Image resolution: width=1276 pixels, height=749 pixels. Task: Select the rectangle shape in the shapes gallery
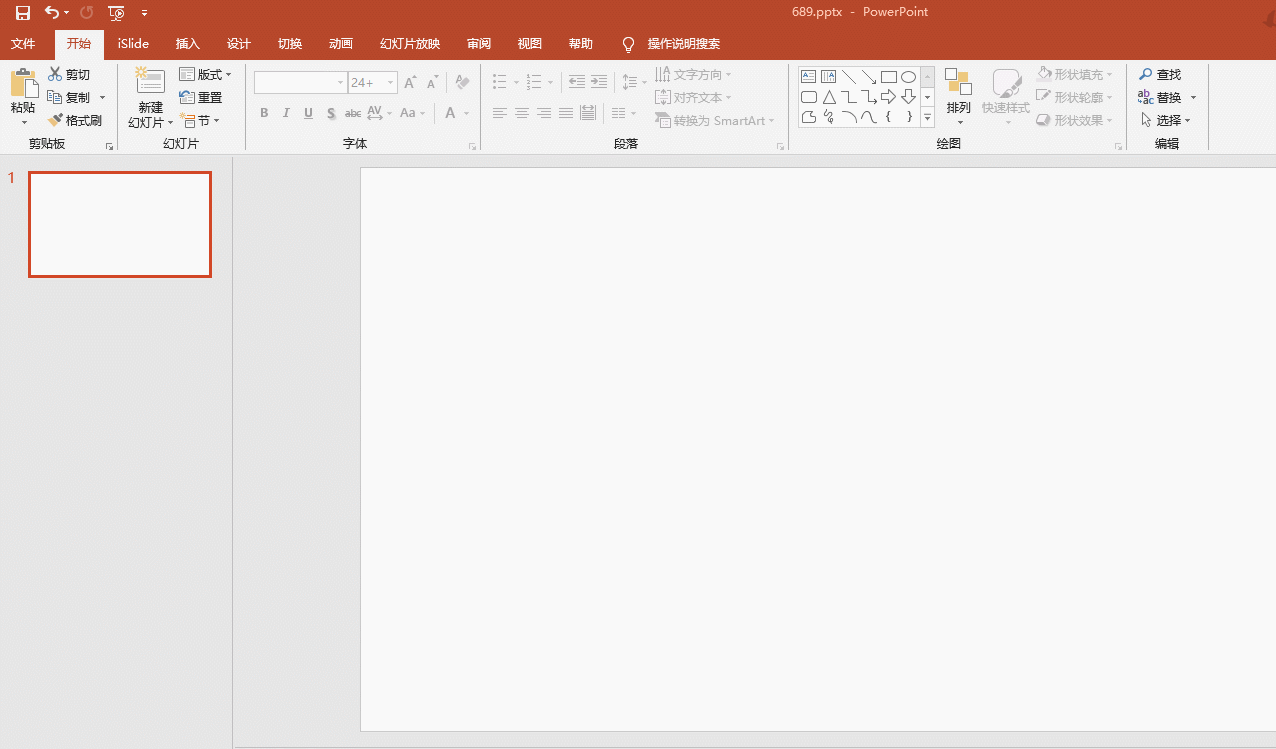(888, 77)
